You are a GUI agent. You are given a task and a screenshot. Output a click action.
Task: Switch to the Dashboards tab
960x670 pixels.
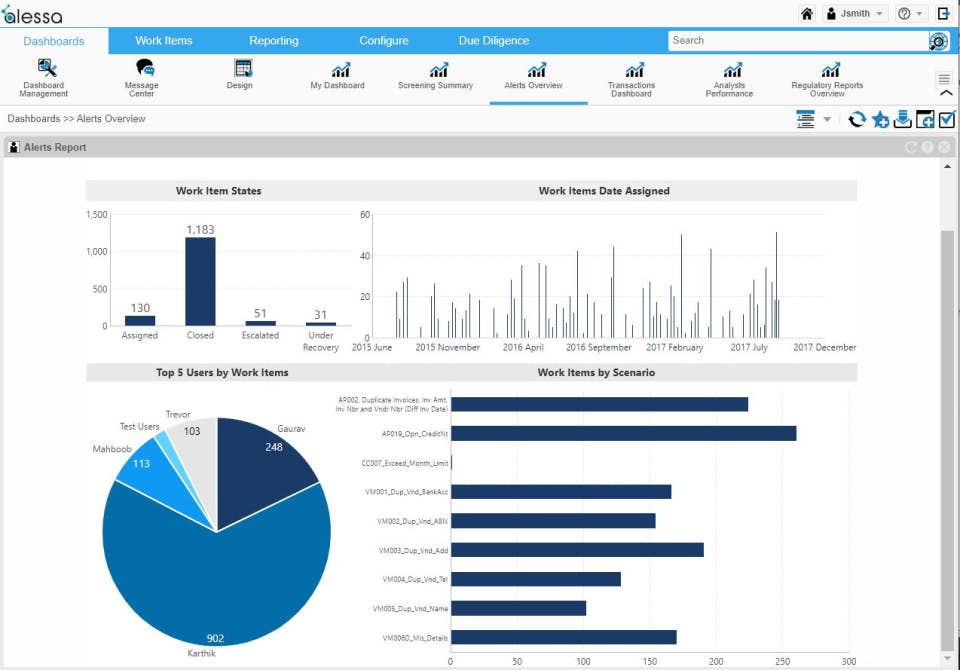[x=54, y=41]
